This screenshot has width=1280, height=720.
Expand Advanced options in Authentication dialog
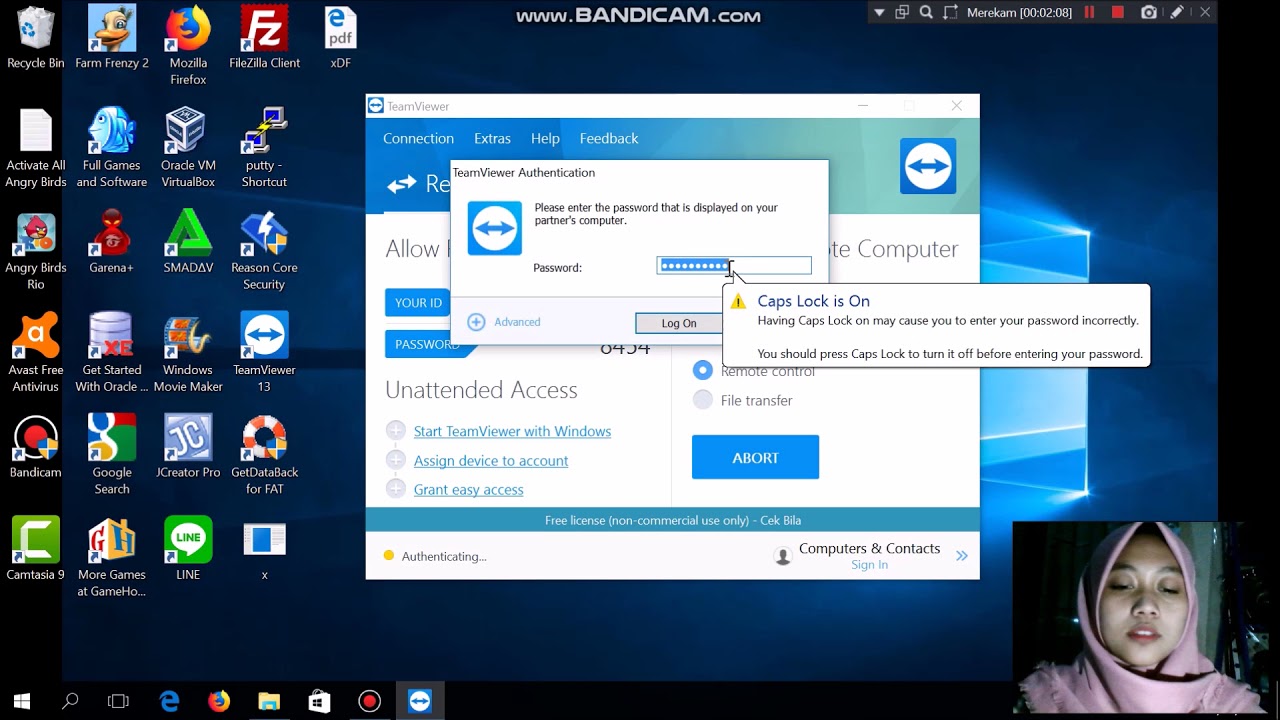(504, 322)
